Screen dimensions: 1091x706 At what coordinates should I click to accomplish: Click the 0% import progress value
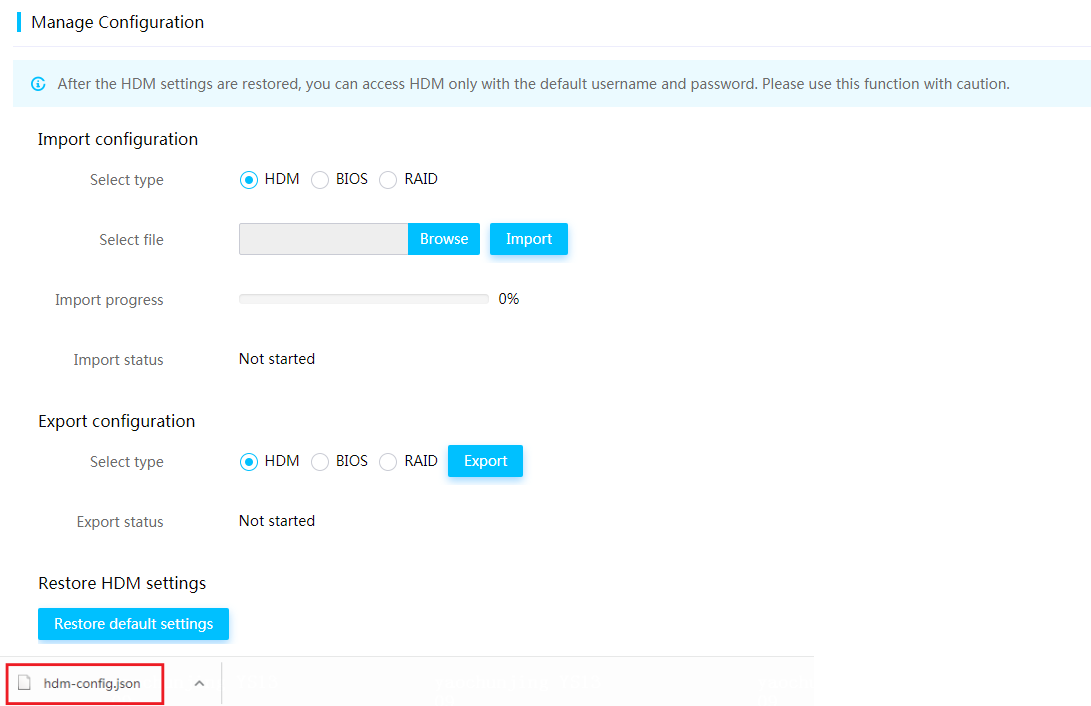click(509, 299)
